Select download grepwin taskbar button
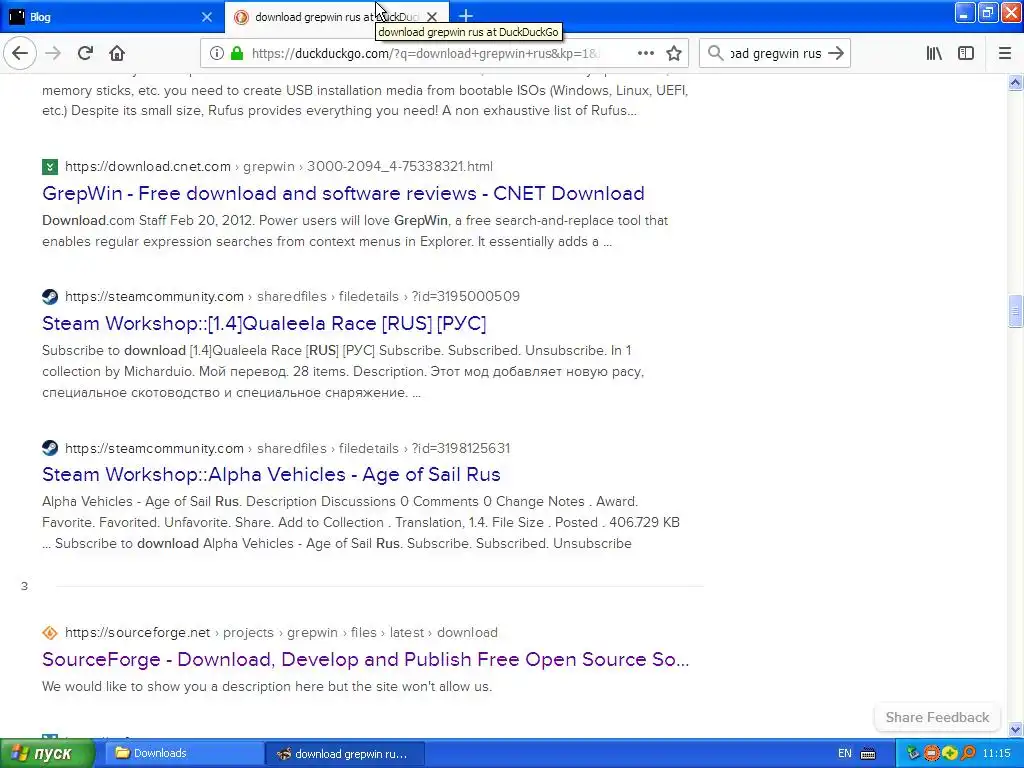 coord(346,754)
